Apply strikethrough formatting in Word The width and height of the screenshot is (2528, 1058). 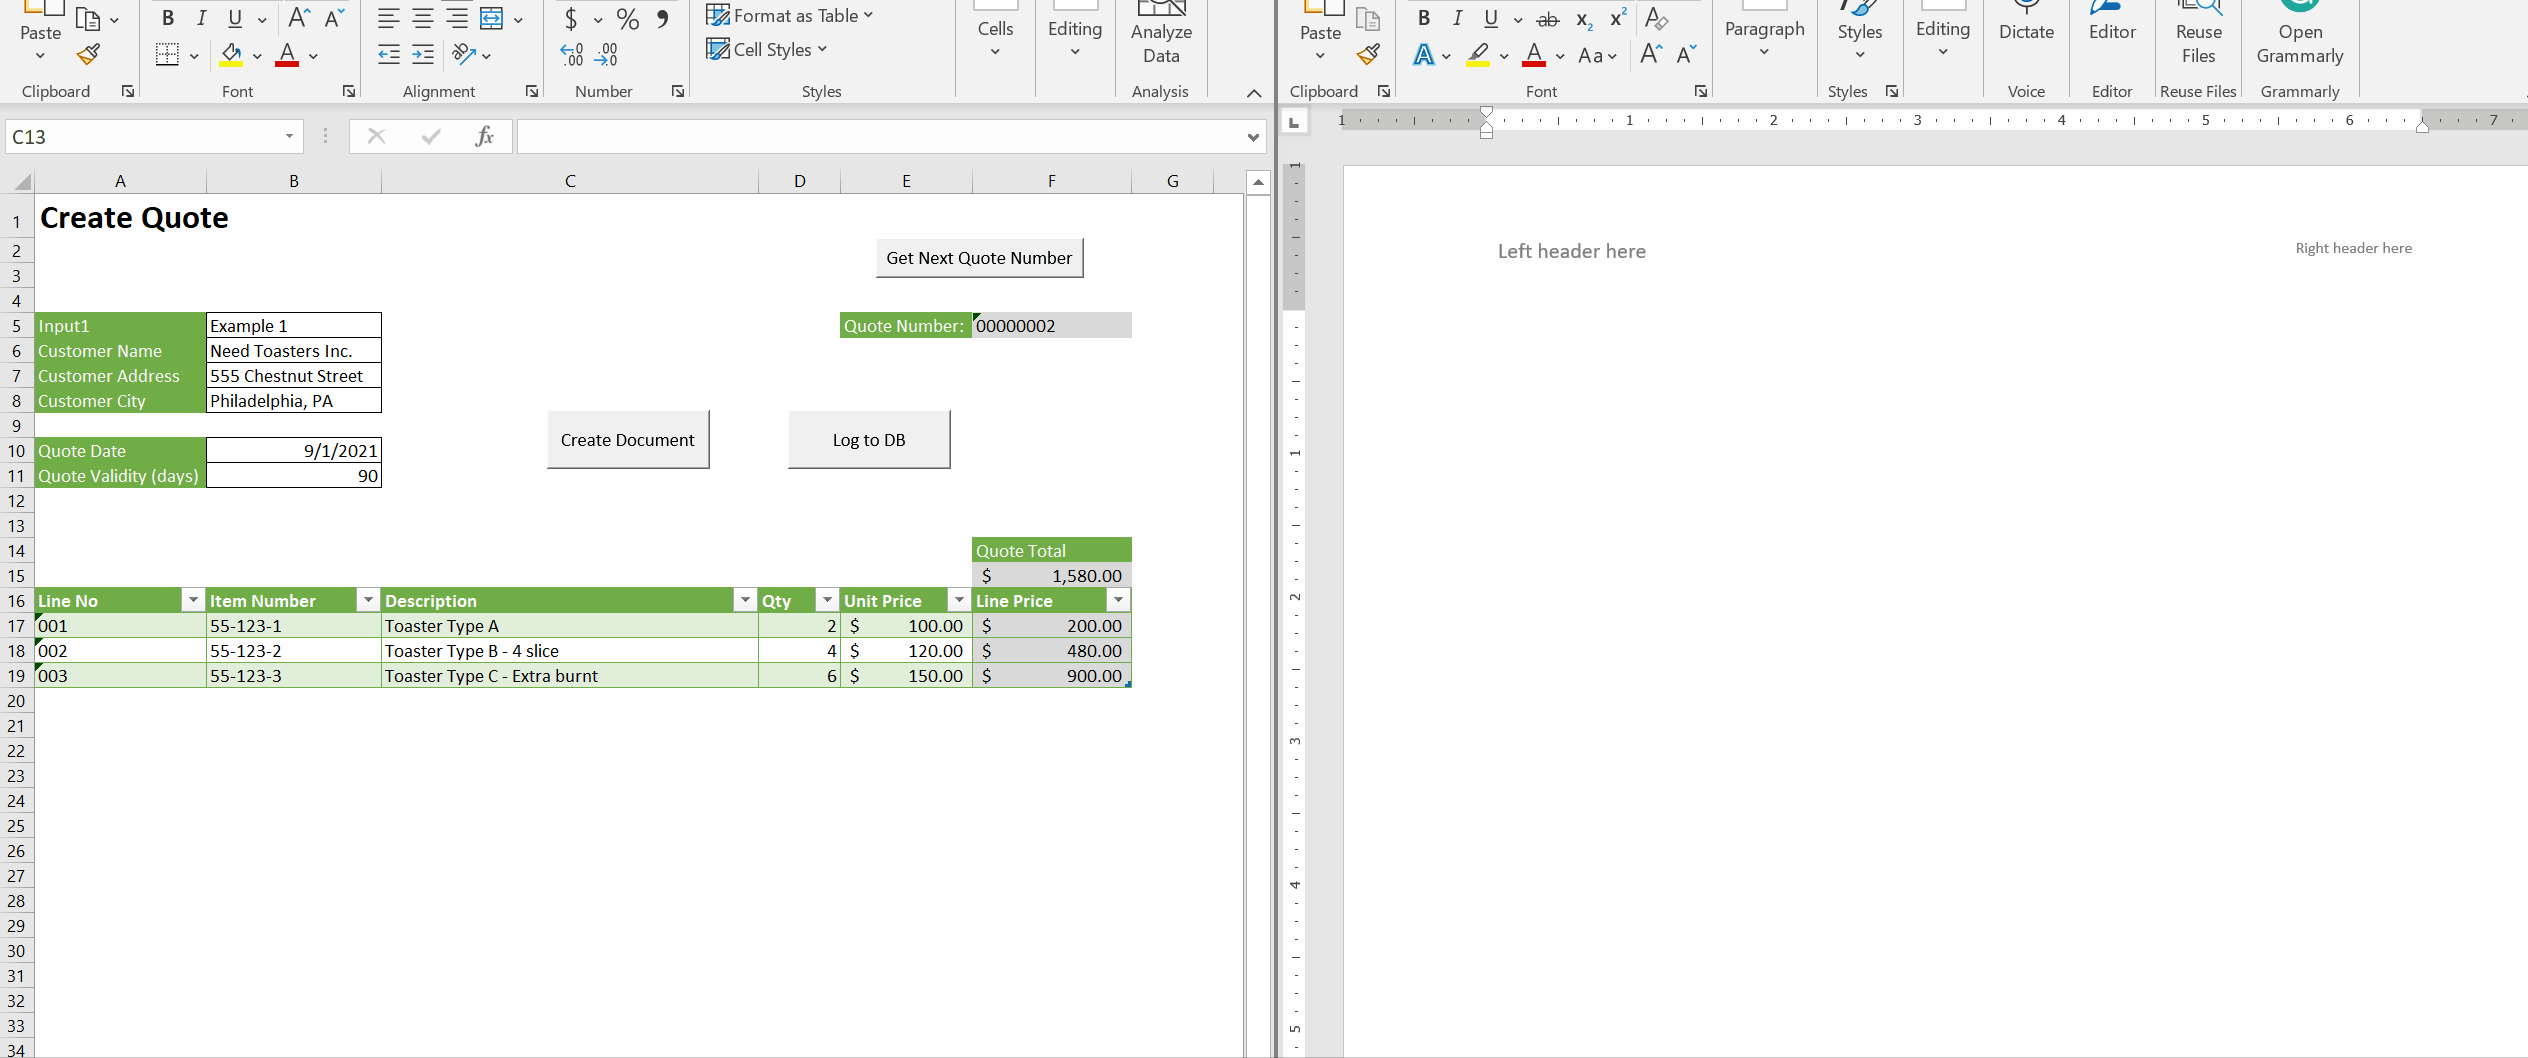(x=1548, y=19)
